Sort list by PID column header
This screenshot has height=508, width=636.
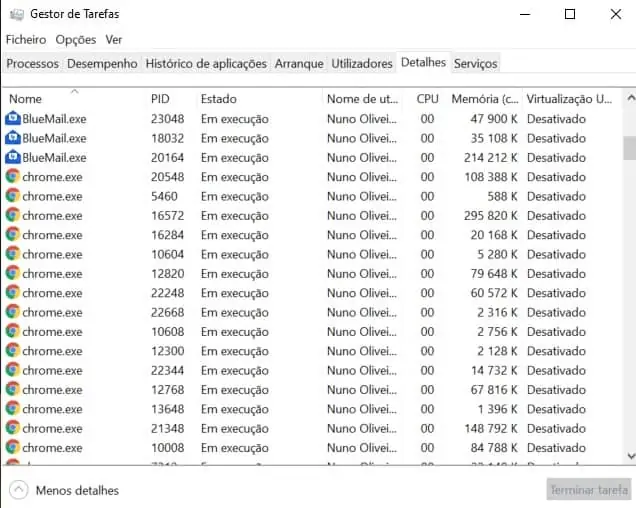(160, 99)
